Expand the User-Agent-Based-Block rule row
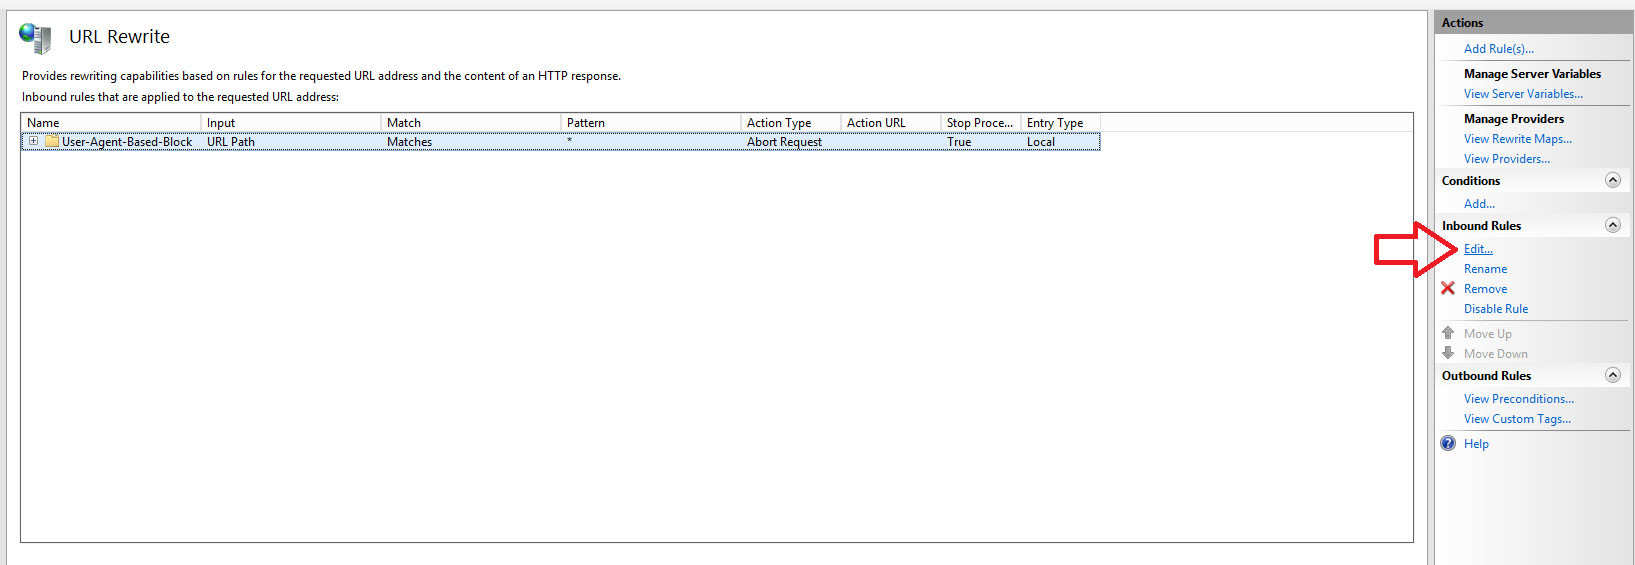This screenshot has width=1635, height=565. 33,141
